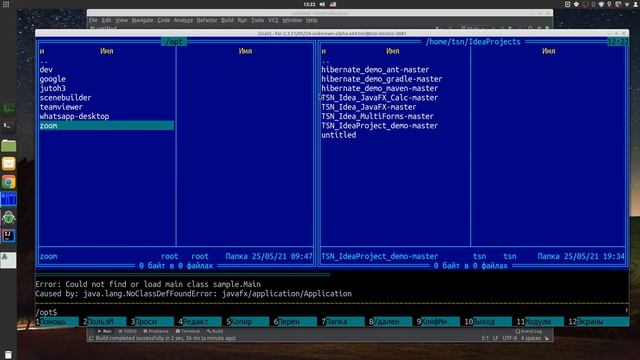Select the dev folder in /opt panel
Screen dimensions: 640x360
click(x=46, y=70)
